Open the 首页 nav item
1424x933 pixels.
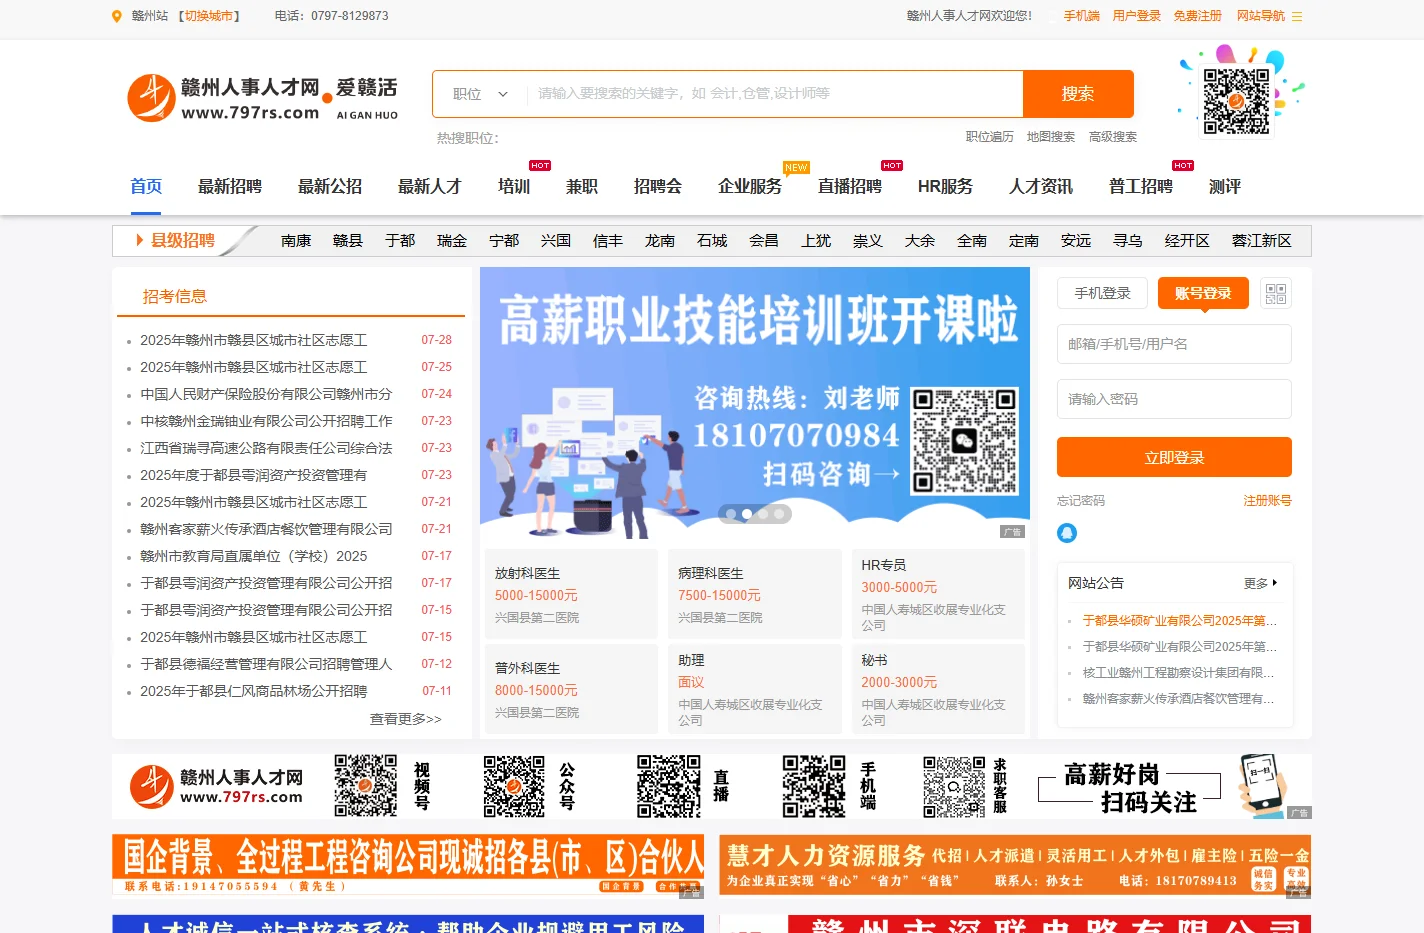click(x=146, y=186)
